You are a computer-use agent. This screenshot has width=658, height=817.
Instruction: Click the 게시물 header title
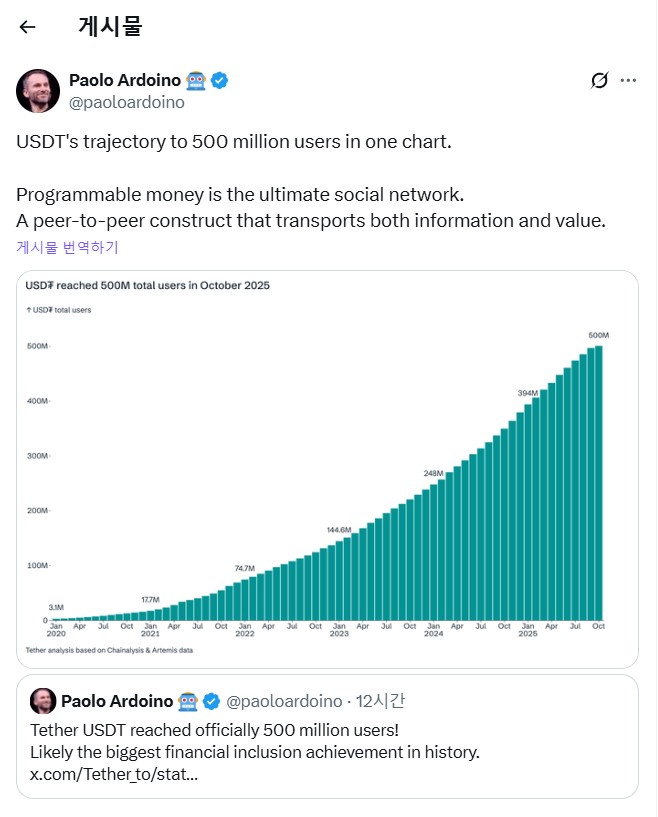pos(110,27)
